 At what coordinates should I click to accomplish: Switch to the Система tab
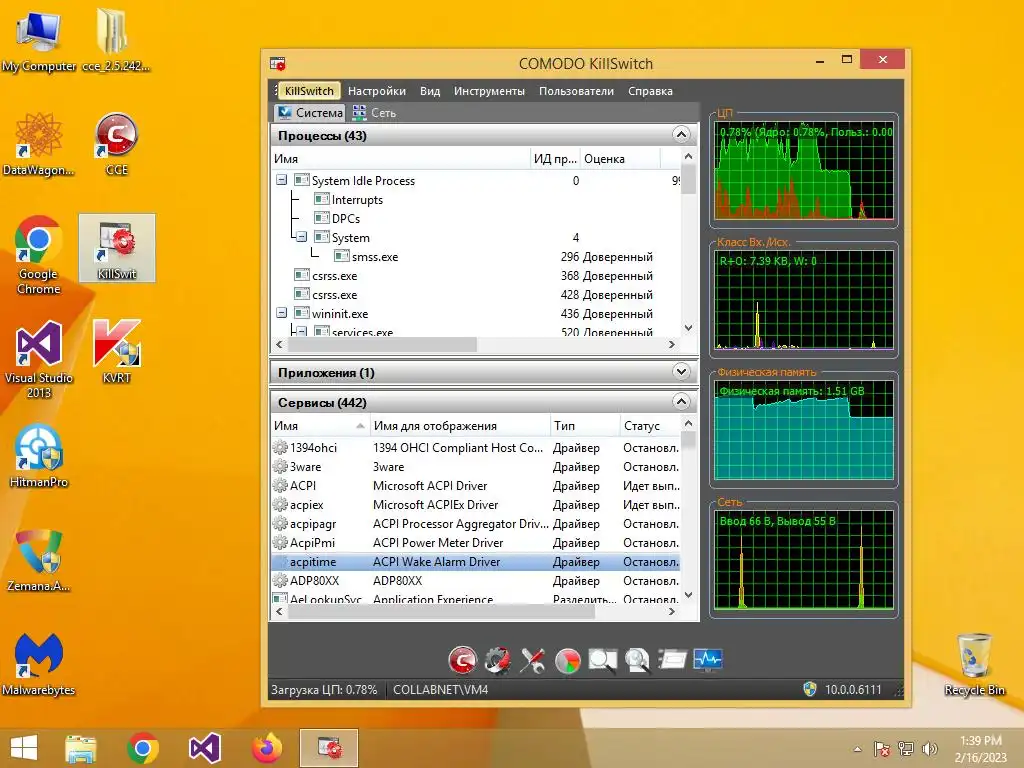[310, 112]
